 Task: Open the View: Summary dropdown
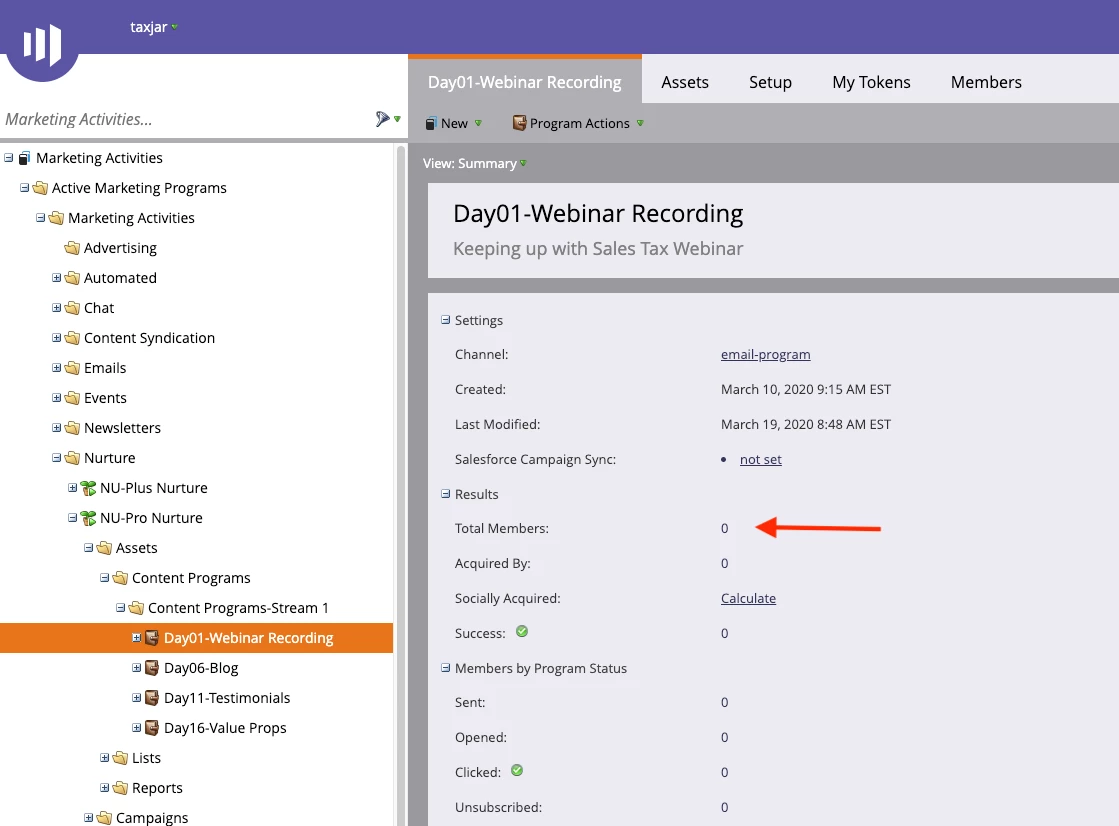coord(475,163)
